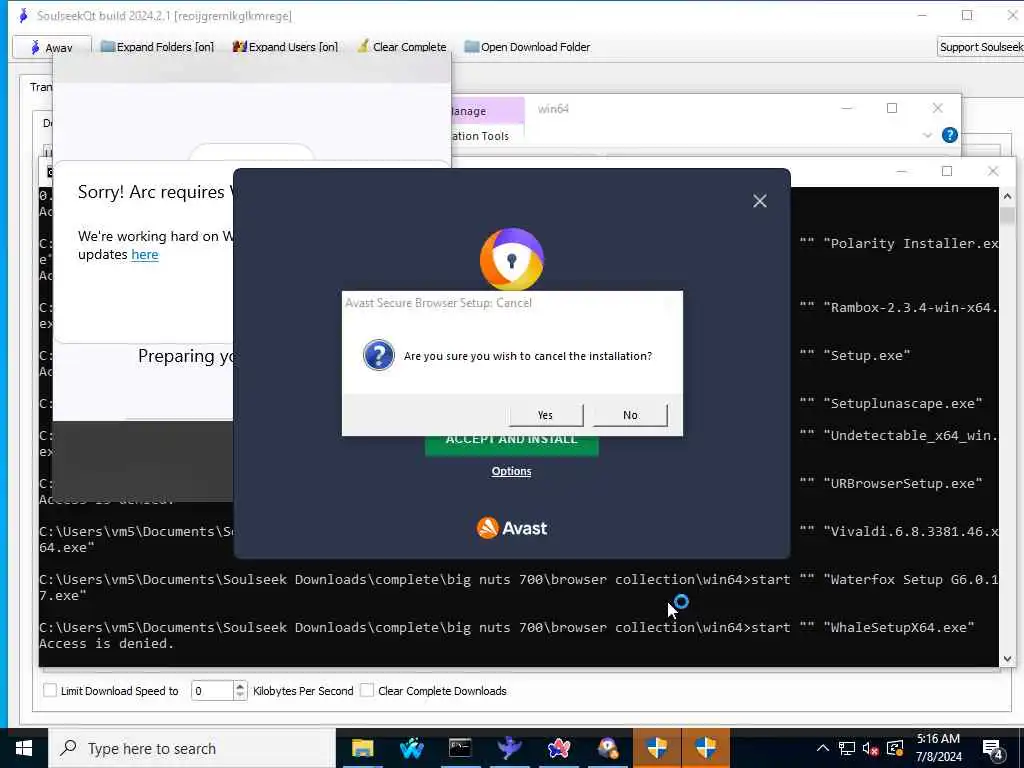Switch to Command Prompt from the taskbar
Screen dimensions: 1024x768
[460, 748]
